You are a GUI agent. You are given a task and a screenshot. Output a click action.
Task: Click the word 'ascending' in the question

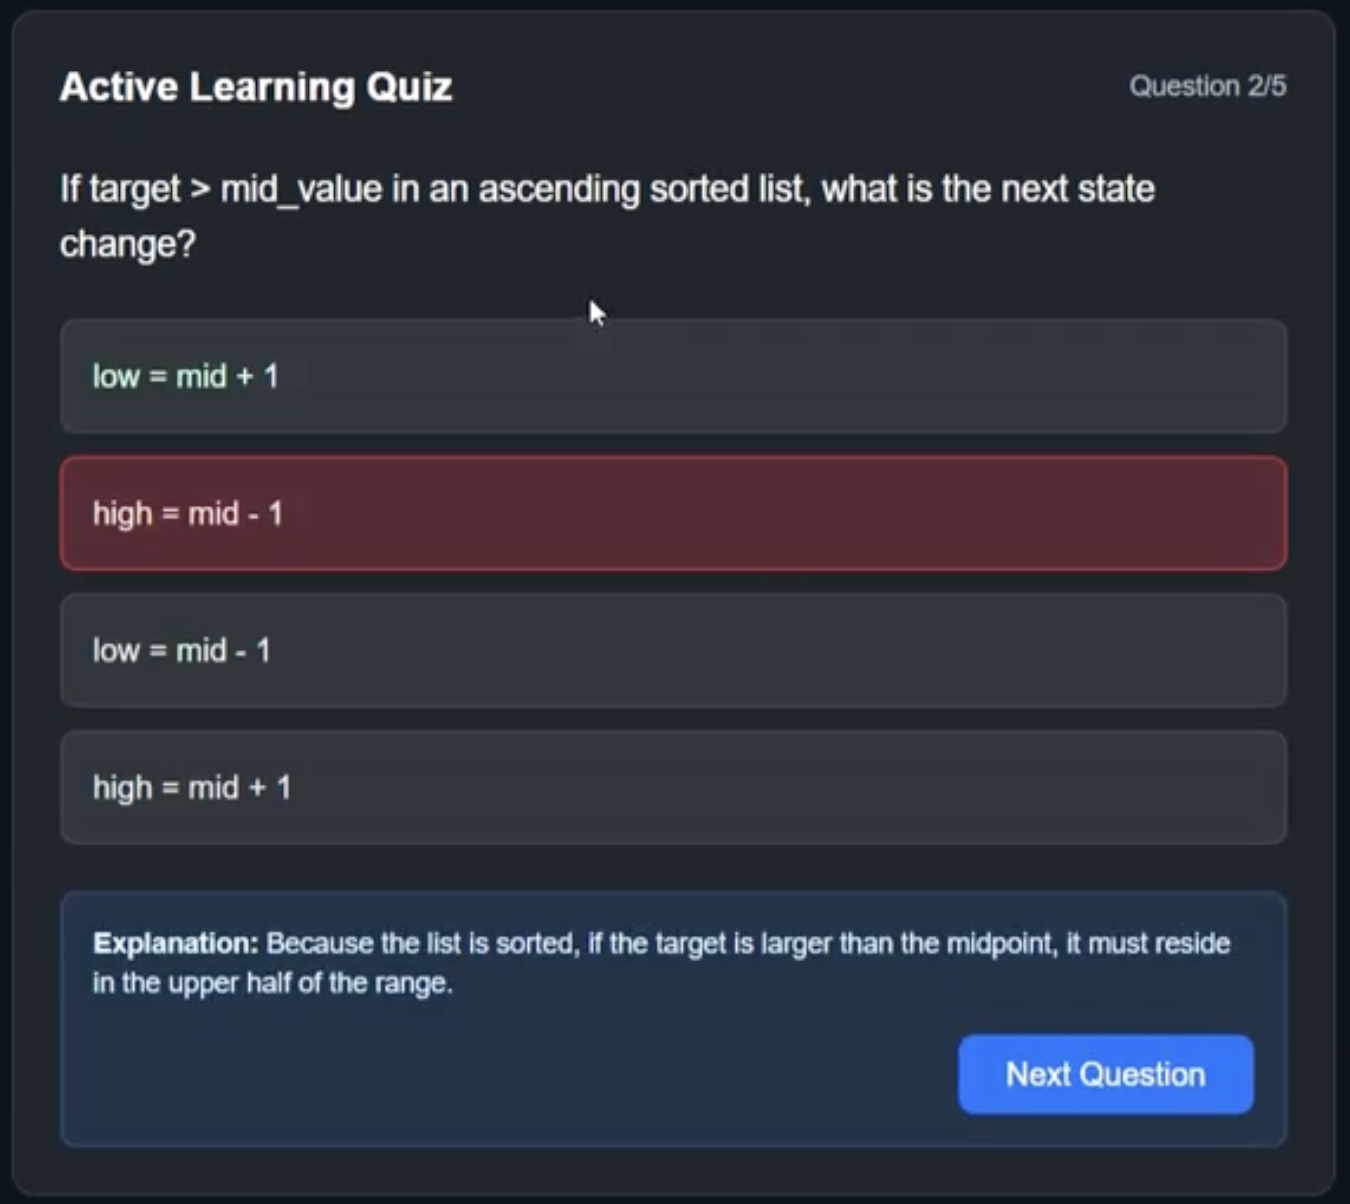click(x=559, y=189)
